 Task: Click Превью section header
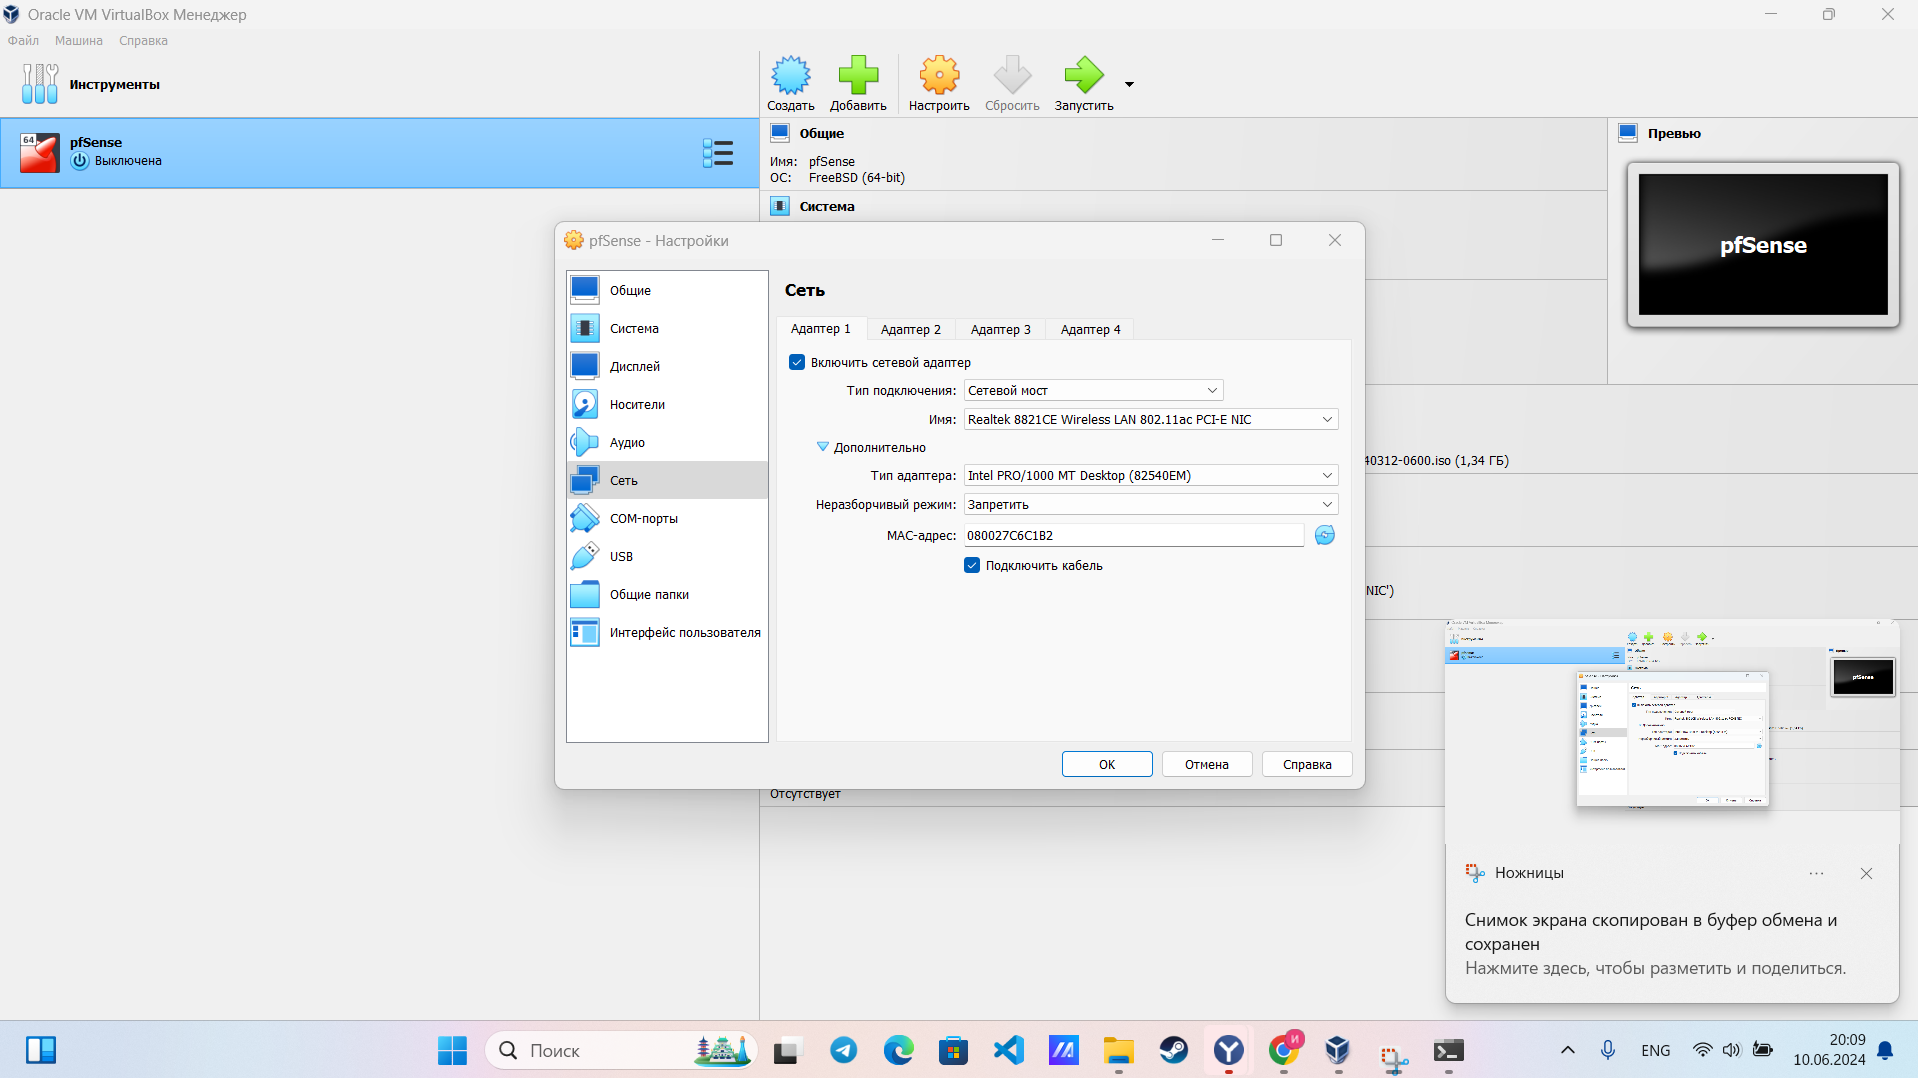[x=1673, y=133]
